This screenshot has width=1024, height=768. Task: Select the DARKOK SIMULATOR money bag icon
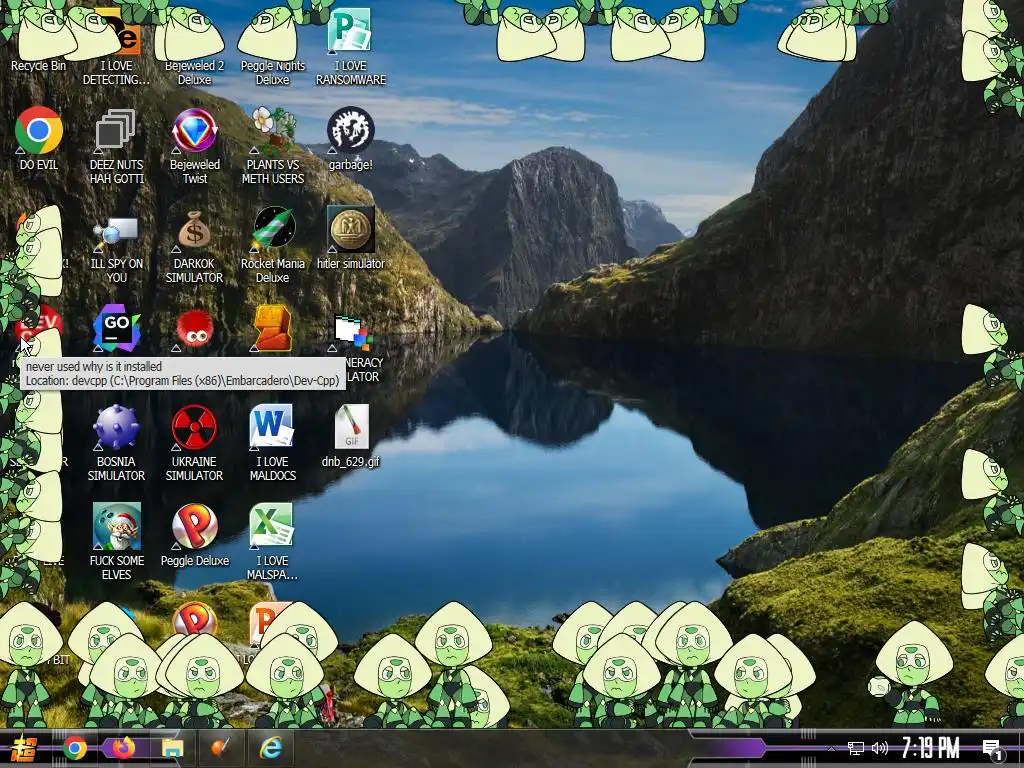pyautogui.click(x=195, y=245)
